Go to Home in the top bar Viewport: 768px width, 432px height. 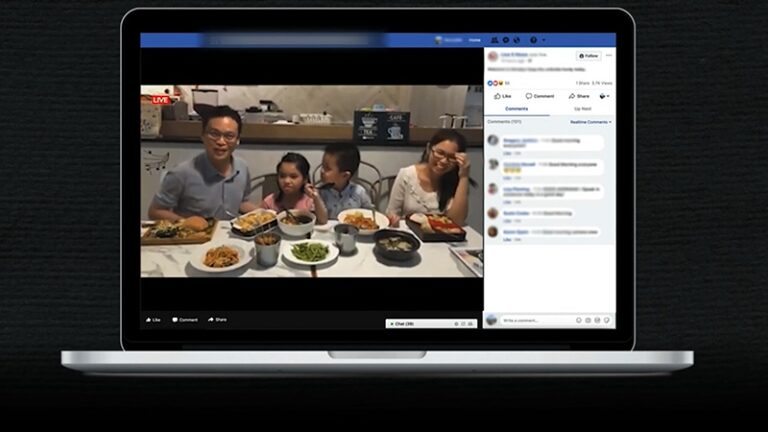tap(474, 40)
